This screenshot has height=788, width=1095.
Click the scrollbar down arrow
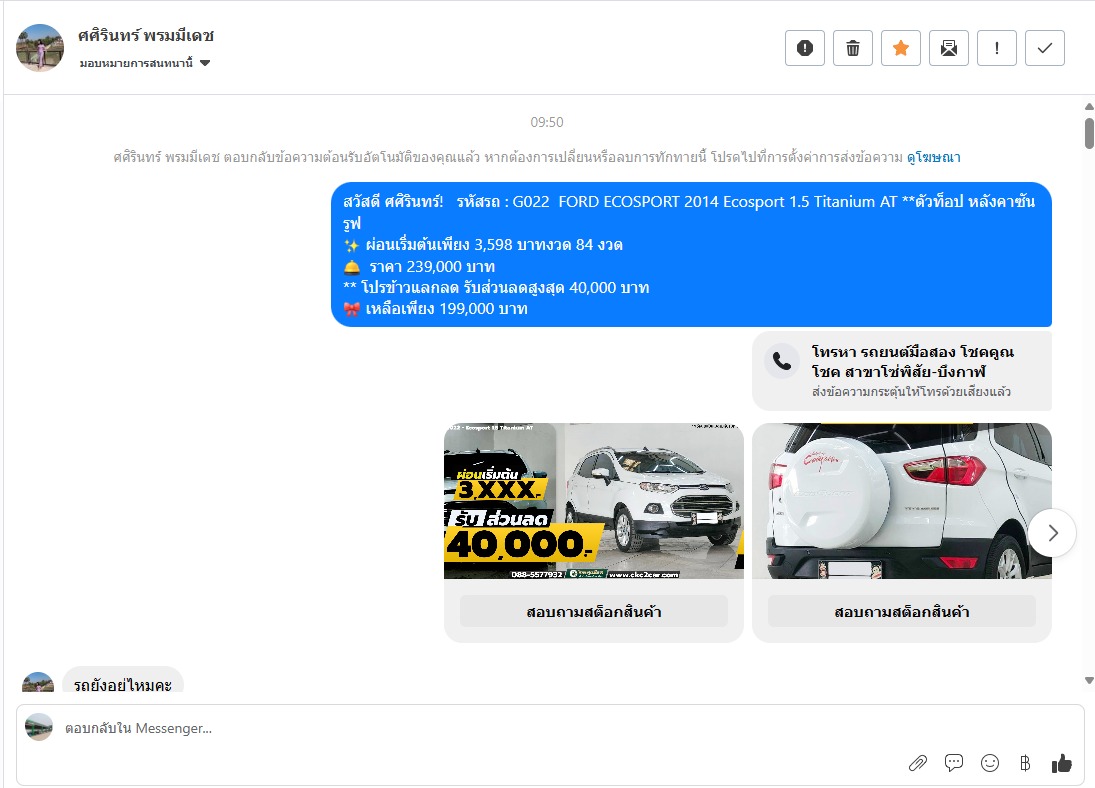(x=1089, y=680)
